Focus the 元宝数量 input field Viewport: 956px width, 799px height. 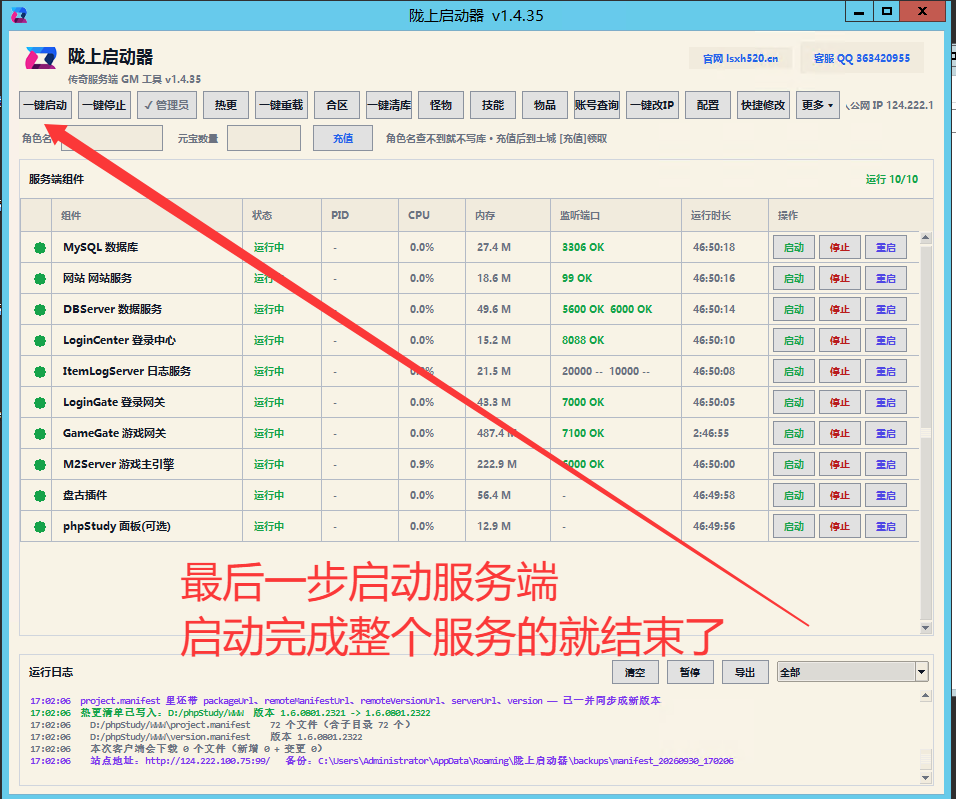point(264,138)
